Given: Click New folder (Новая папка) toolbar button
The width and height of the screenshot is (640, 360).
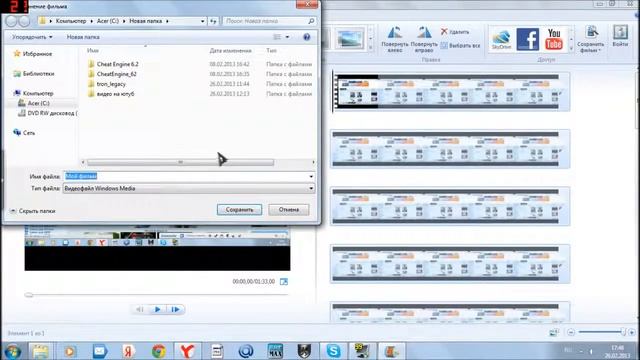Looking at the screenshot, I should click(83, 37).
